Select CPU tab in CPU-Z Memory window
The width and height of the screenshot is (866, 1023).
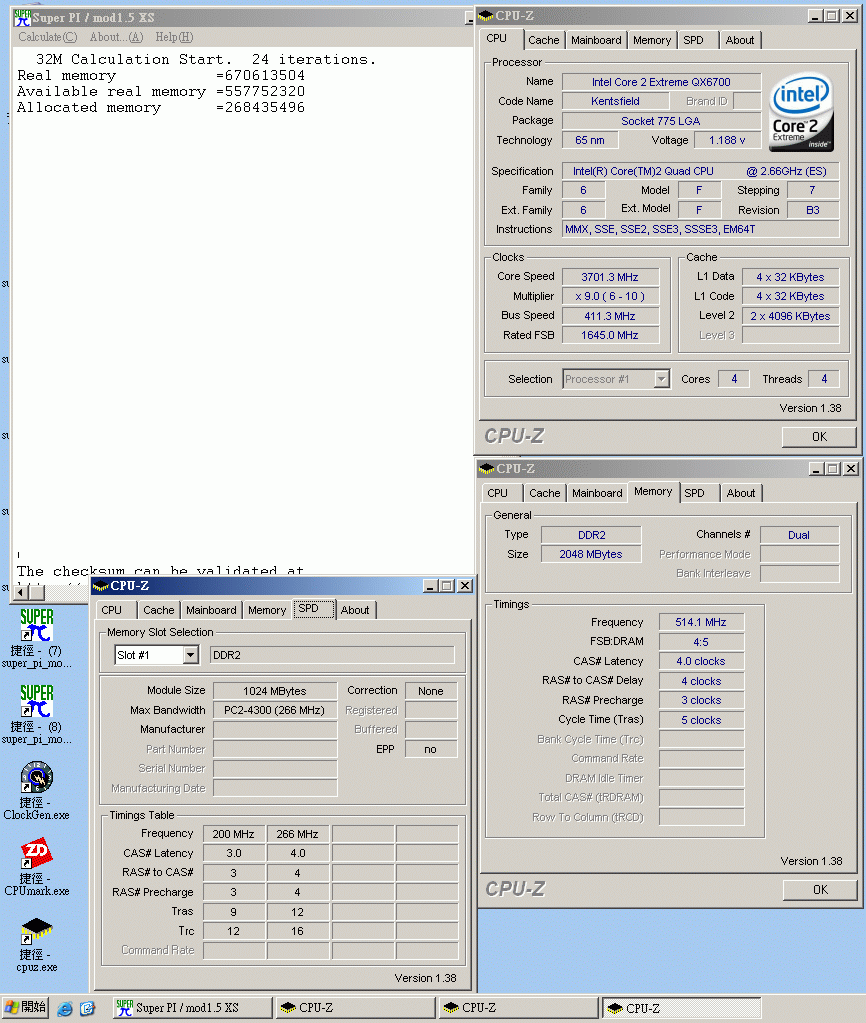tap(497, 493)
